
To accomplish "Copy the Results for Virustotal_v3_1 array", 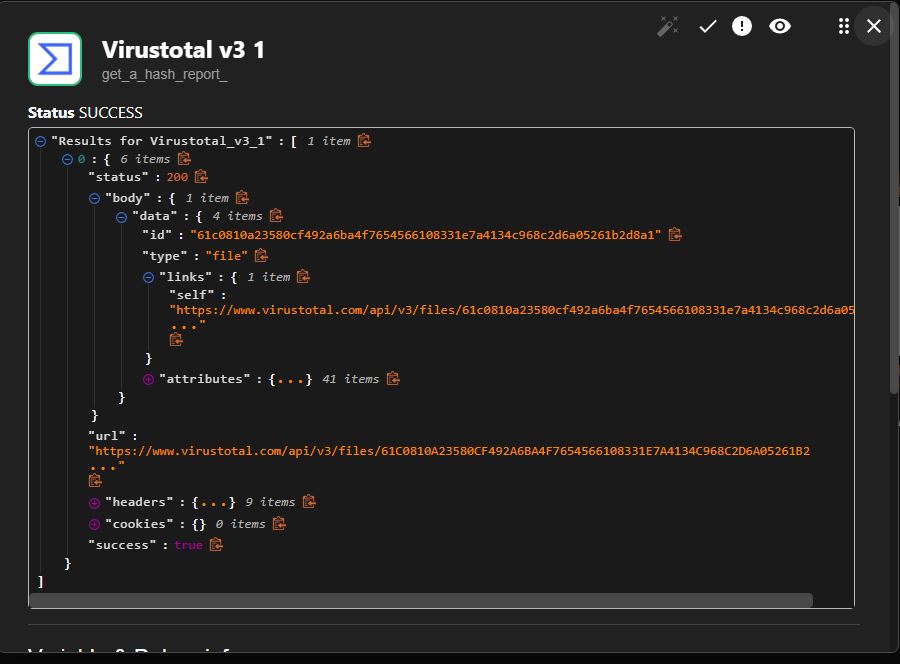I will coord(364,141).
